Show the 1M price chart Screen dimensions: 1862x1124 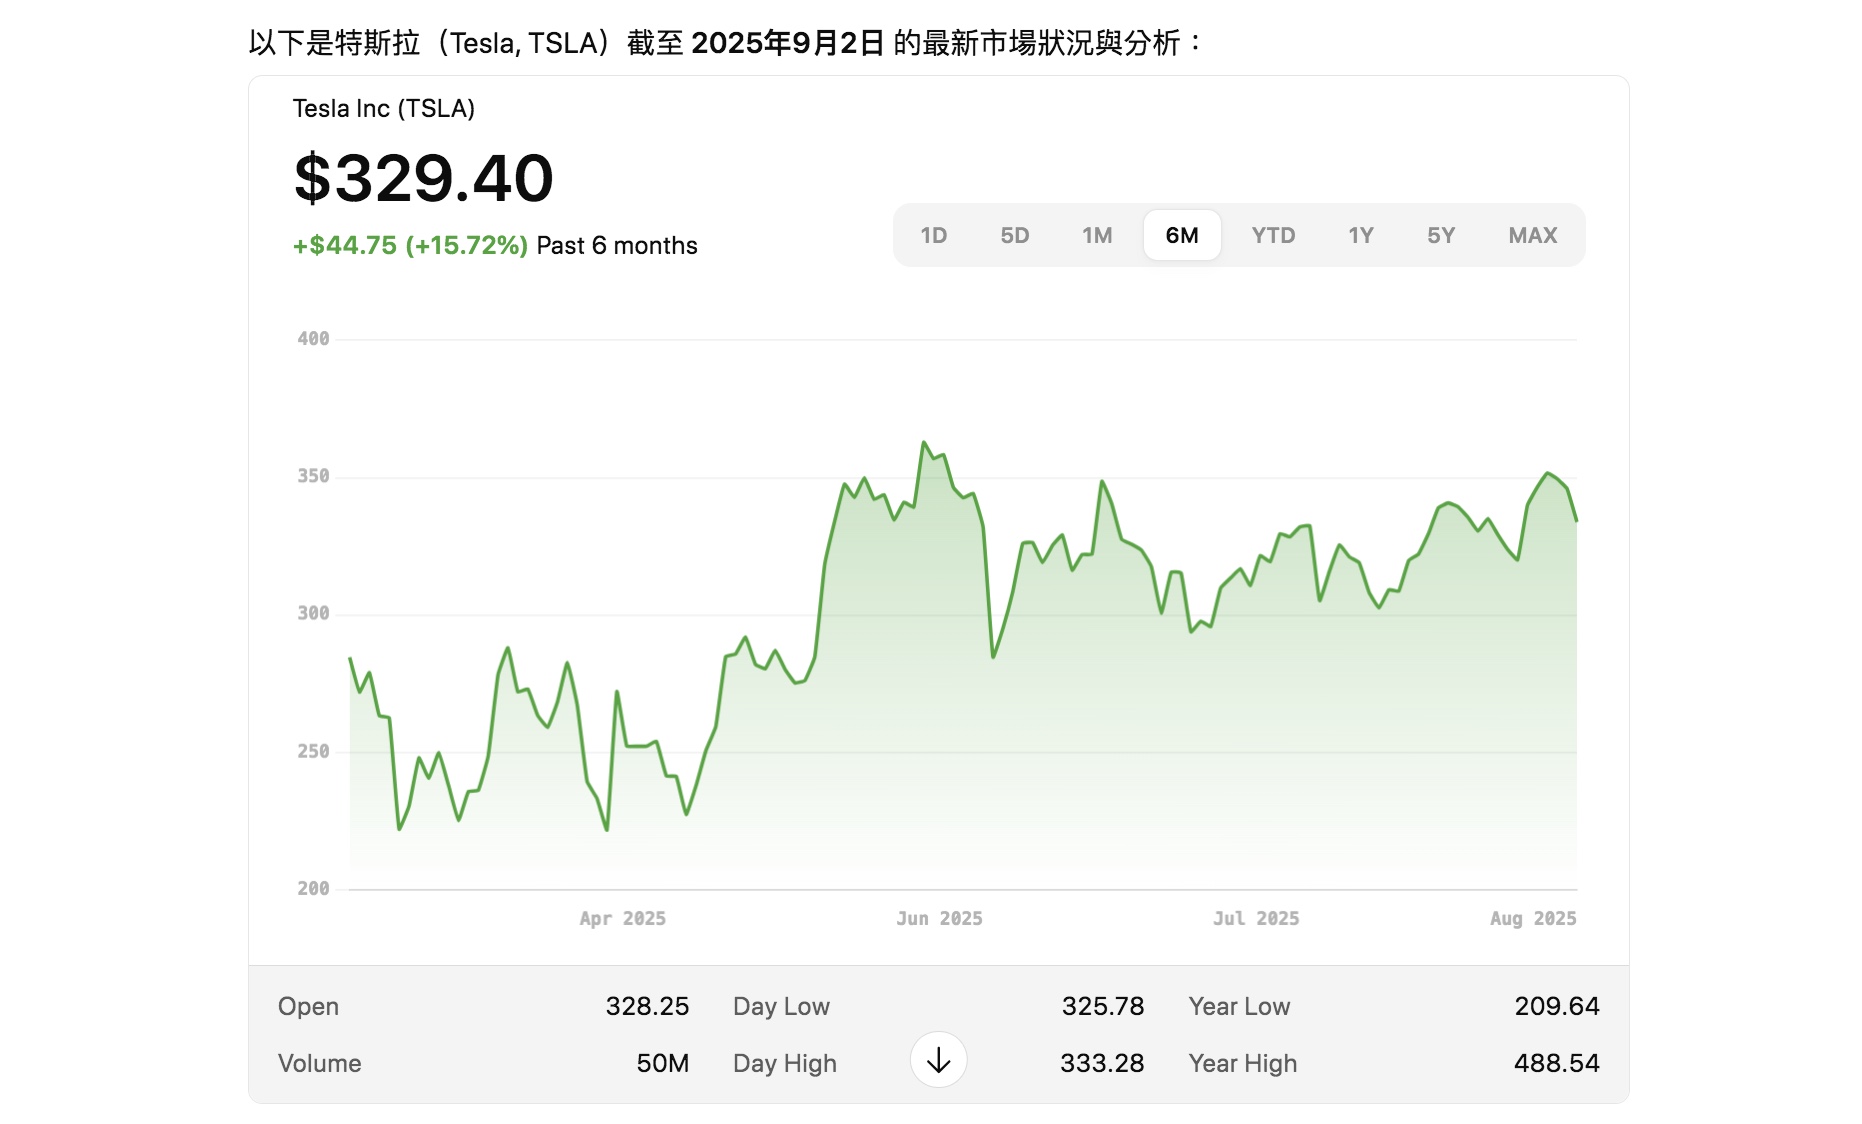[1096, 236]
